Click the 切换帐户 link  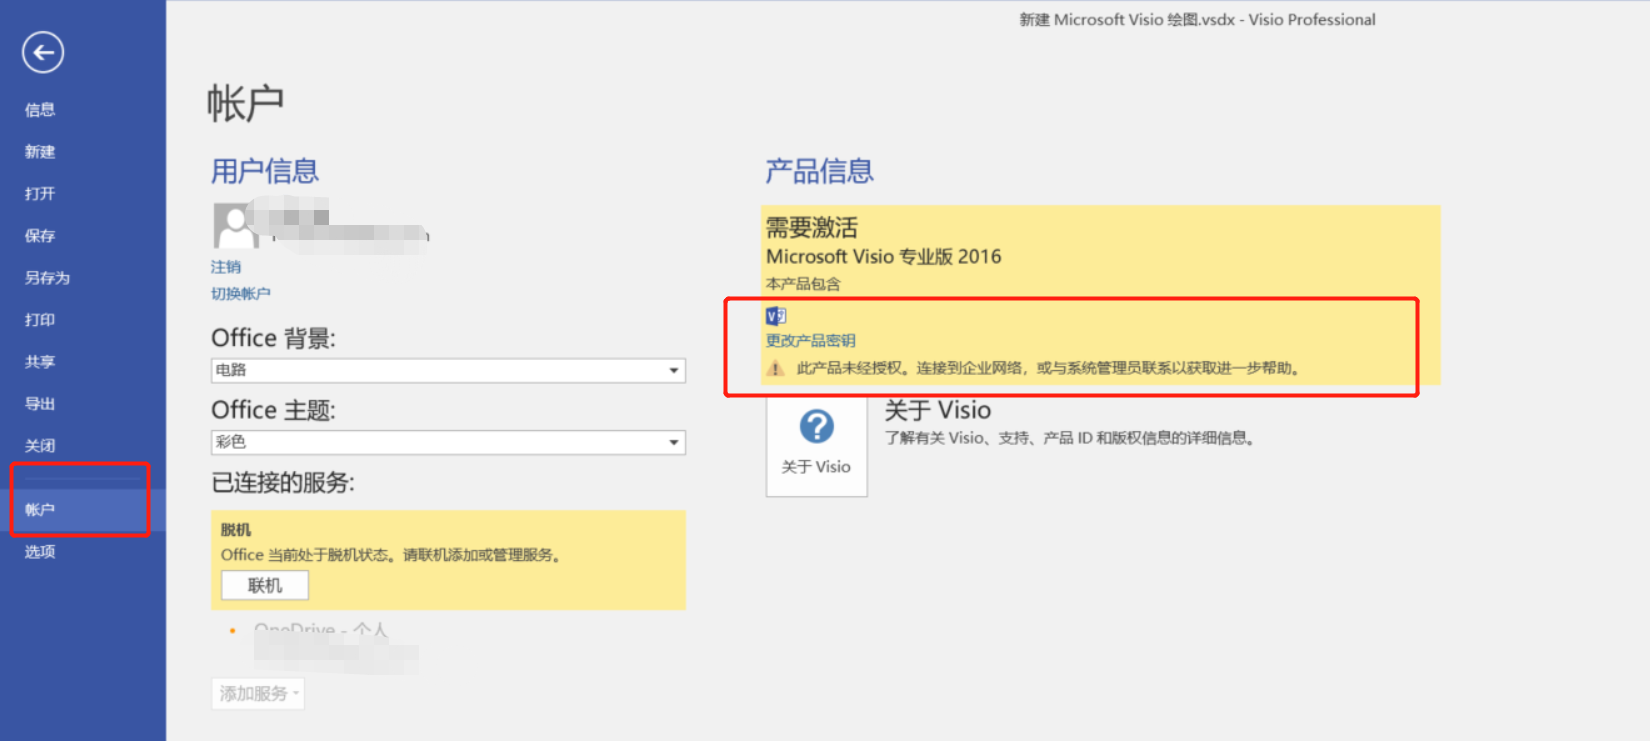(x=241, y=294)
